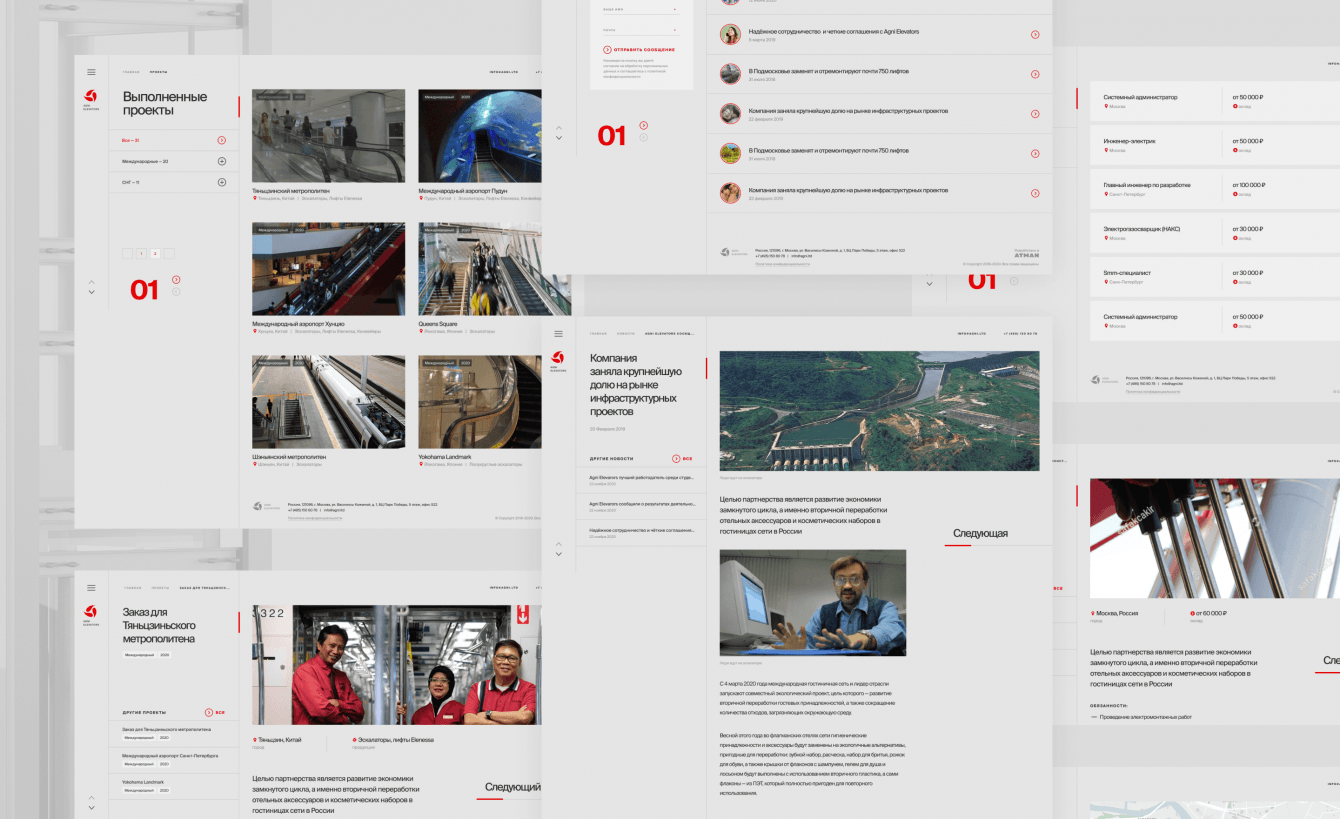The image size is (1340, 819).
Task: Open Электрогазосварщик (НАКС) vacancy row
Action: coord(1214,233)
